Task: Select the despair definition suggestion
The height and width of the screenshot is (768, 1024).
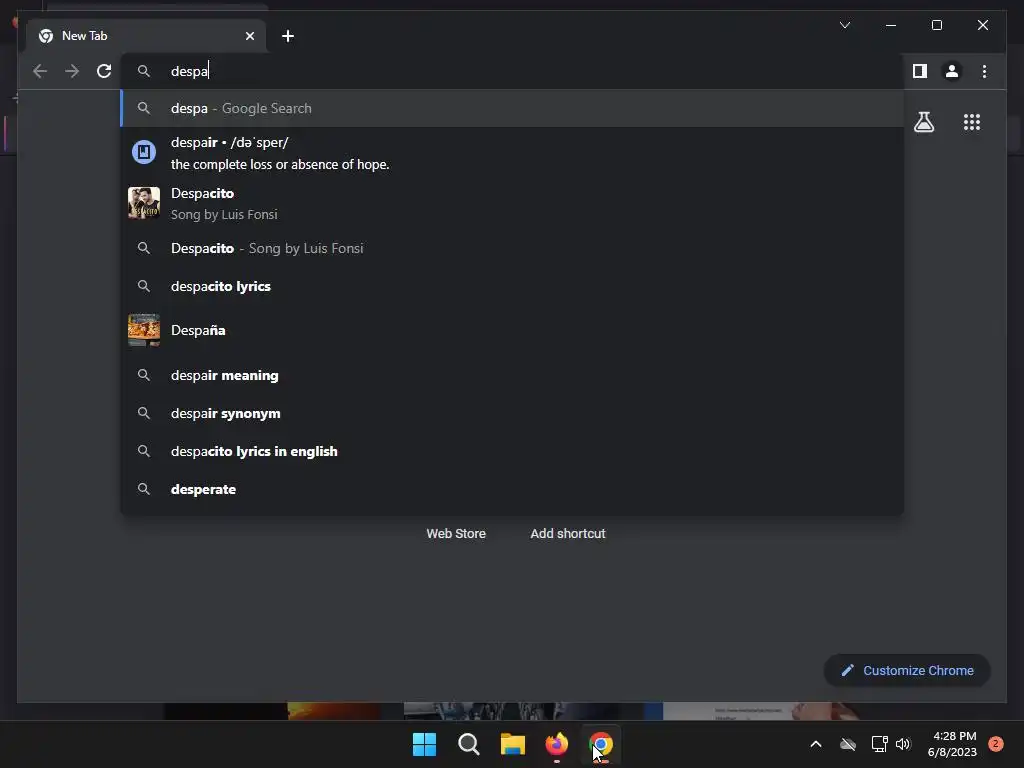Action: pyautogui.click(x=512, y=153)
